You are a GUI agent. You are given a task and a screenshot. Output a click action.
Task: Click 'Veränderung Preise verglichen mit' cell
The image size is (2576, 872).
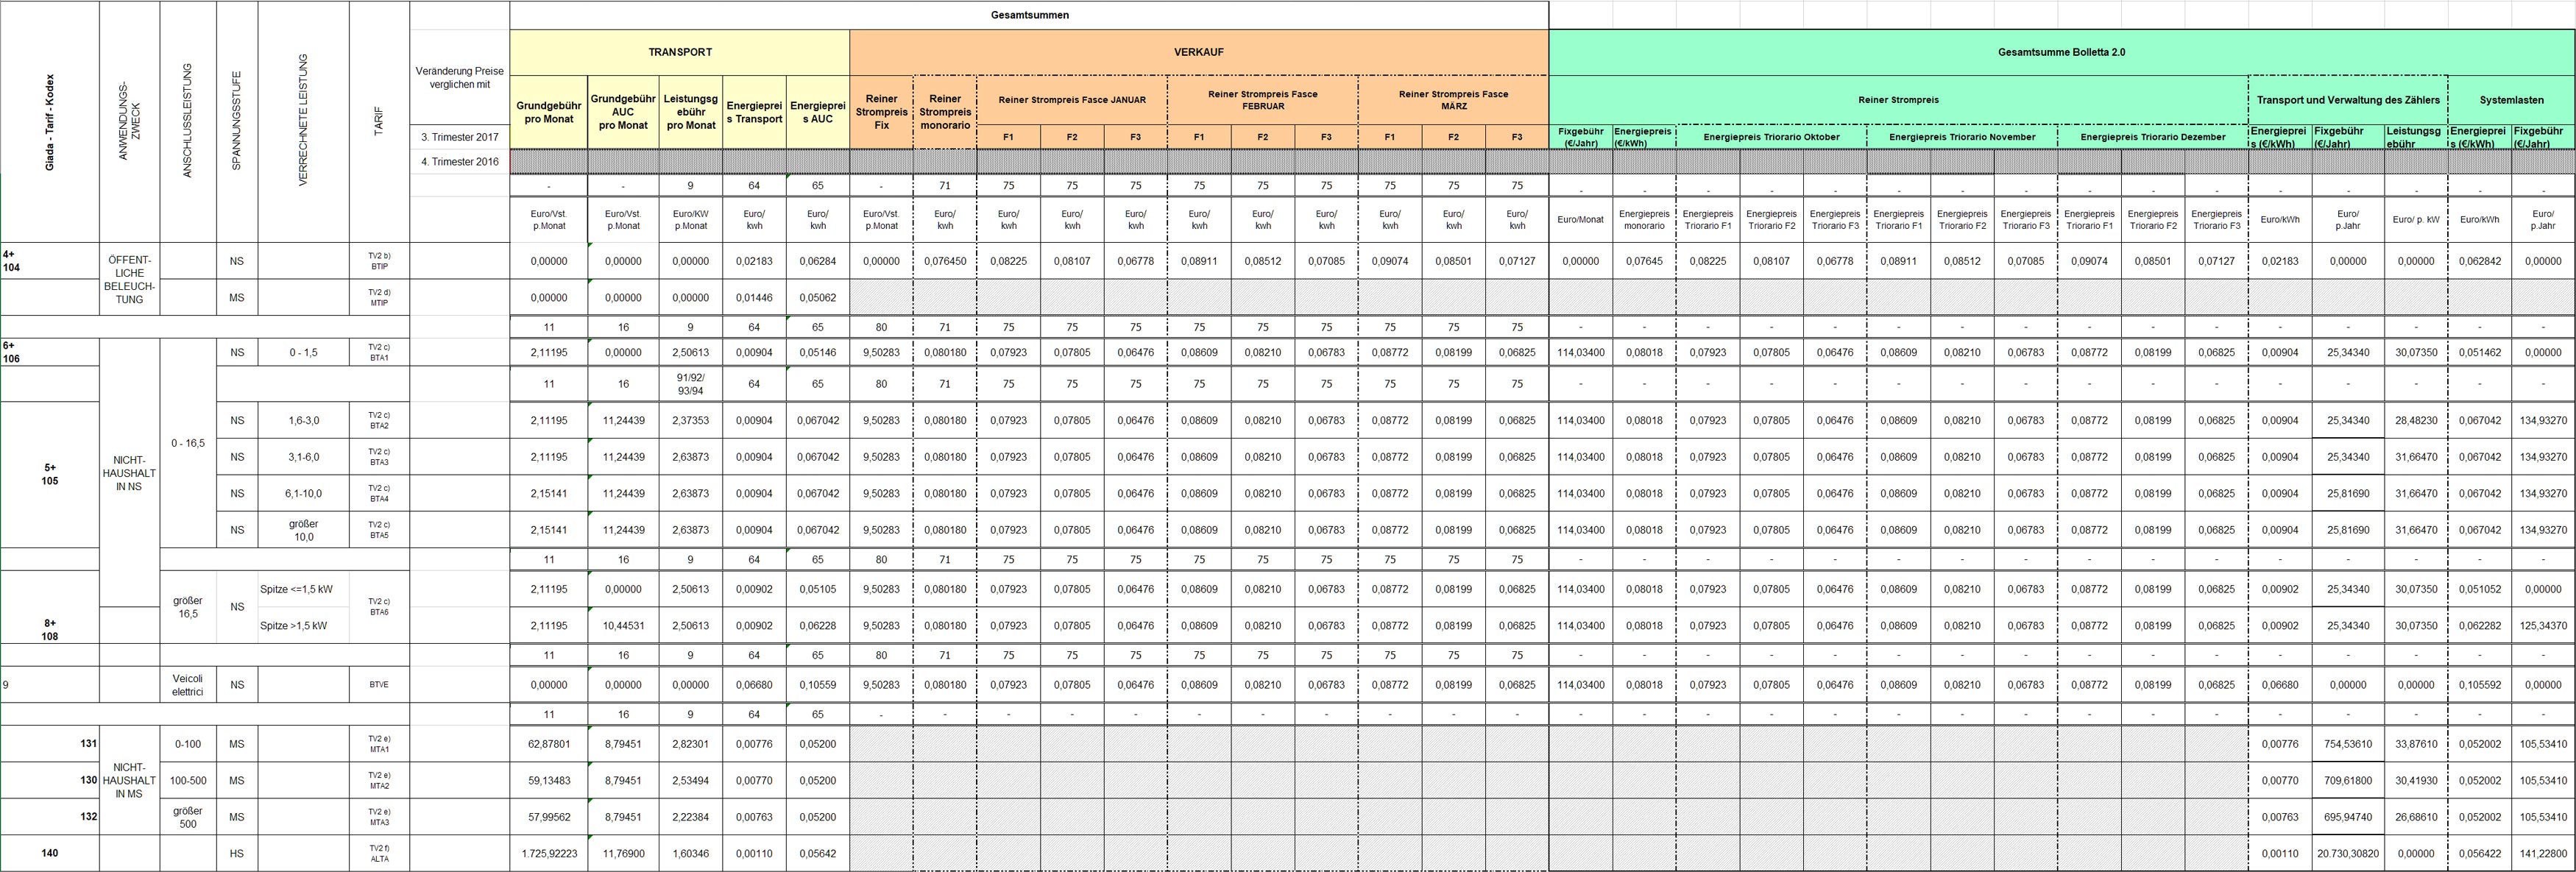(x=460, y=78)
